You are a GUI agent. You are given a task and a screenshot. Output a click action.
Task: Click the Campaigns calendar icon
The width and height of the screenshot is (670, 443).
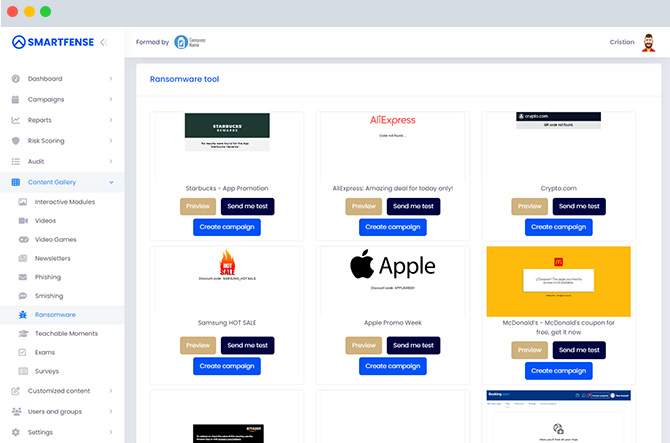15,100
